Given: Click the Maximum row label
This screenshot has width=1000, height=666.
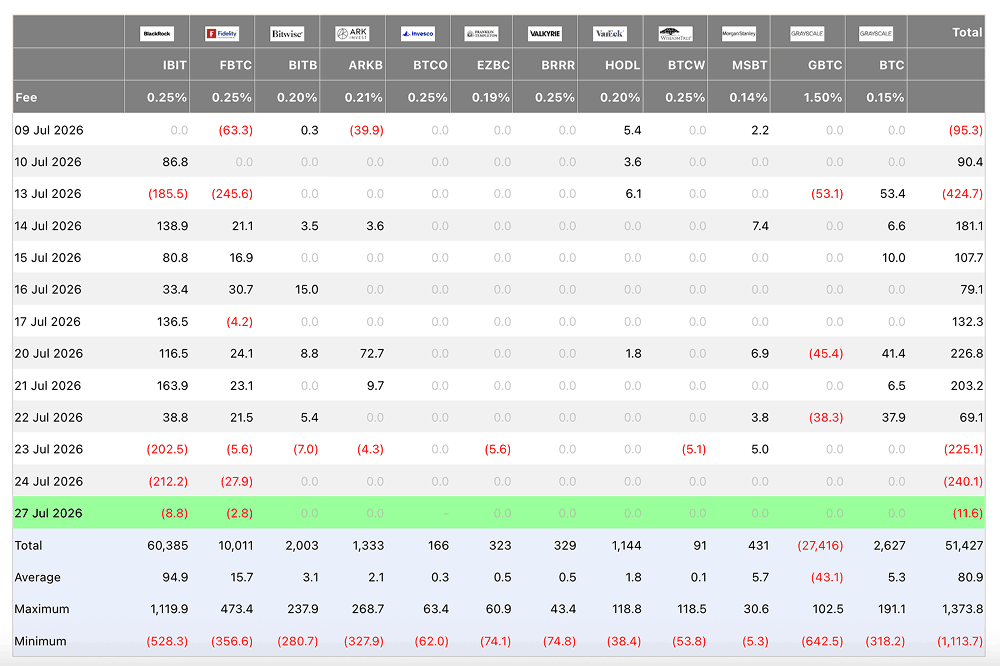Looking at the screenshot, I should tap(41, 609).
